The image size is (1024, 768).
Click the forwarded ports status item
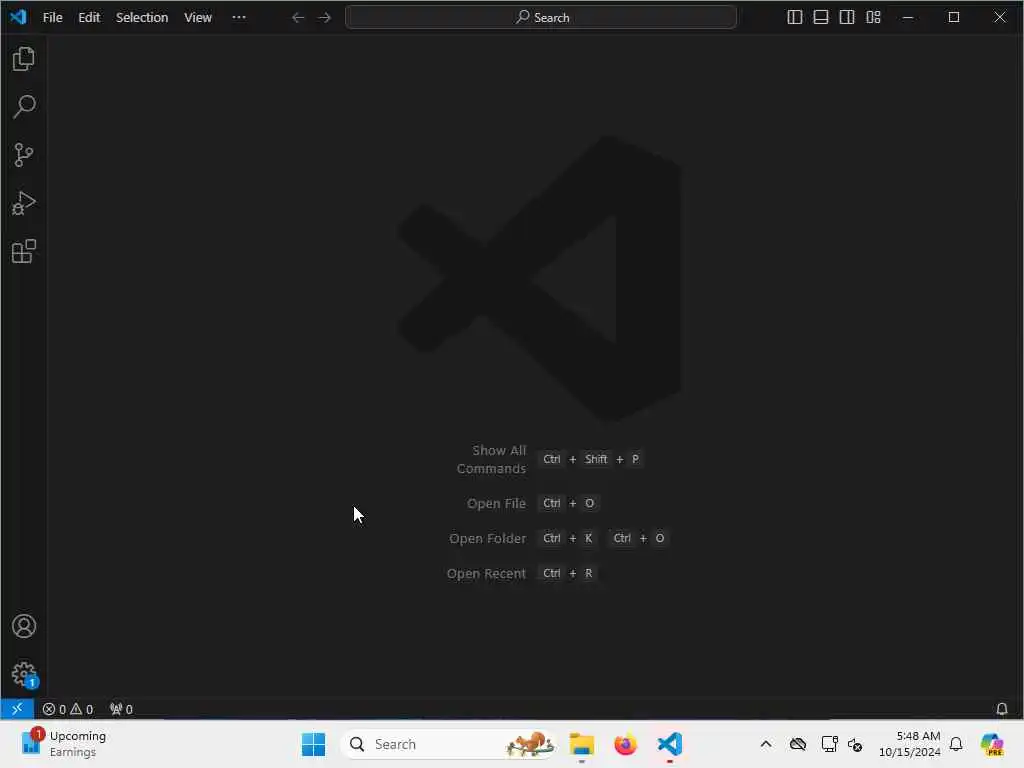(121, 709)
